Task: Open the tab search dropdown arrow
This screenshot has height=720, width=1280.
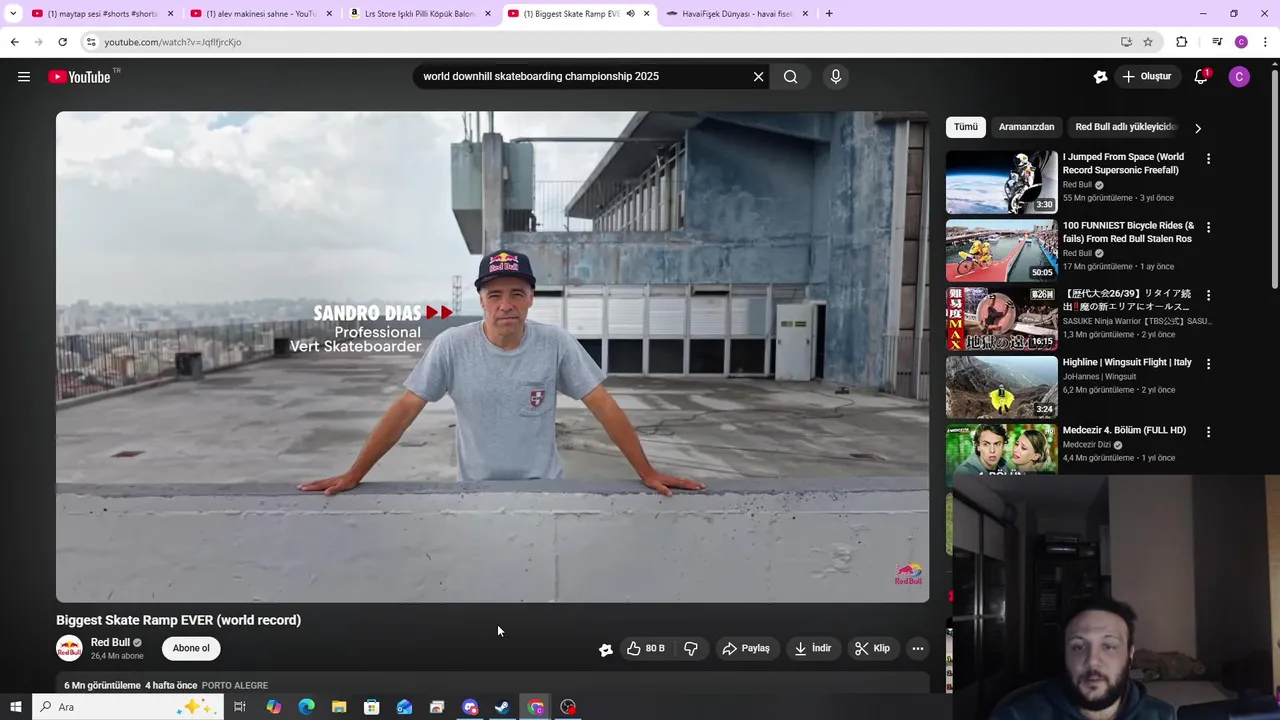Action: click(13, 14)
